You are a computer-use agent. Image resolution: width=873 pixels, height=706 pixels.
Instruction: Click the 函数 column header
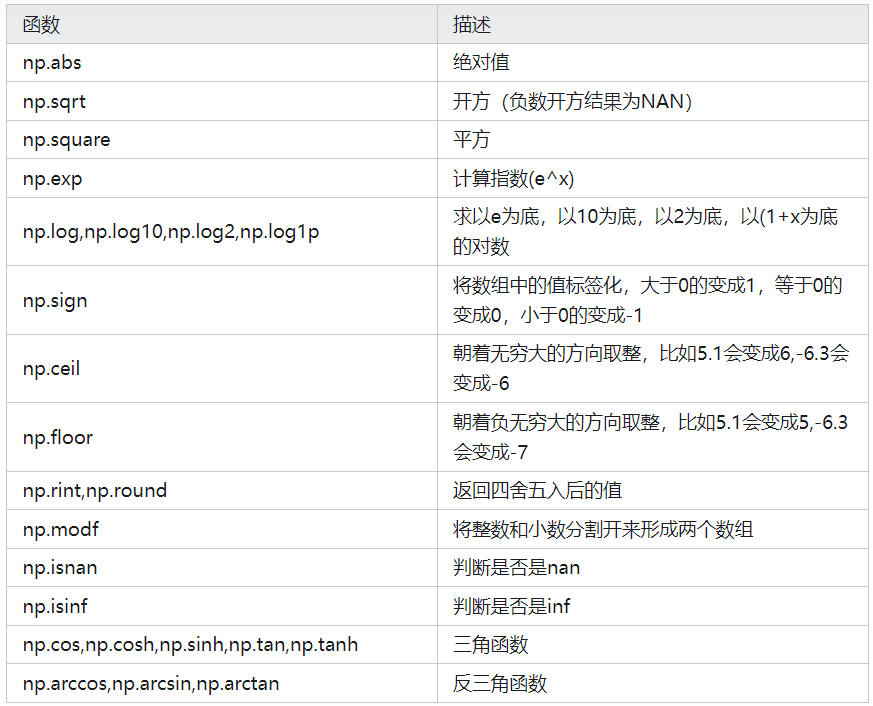[x=42, y=25]
